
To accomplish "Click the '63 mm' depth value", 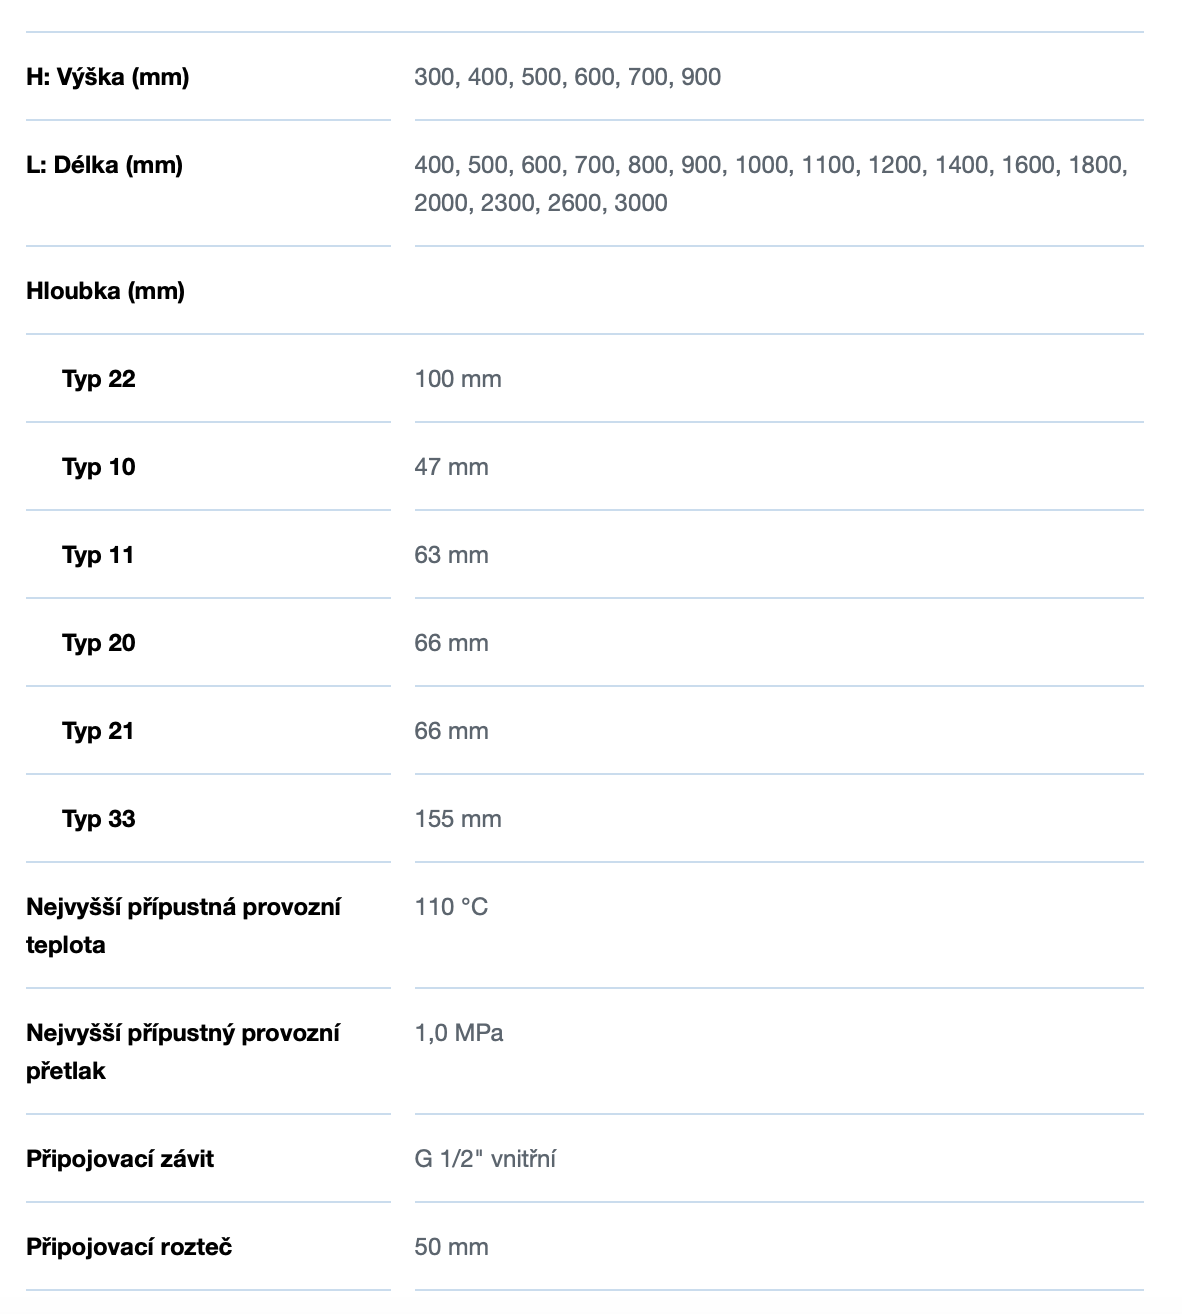I will tap(451, 555).
